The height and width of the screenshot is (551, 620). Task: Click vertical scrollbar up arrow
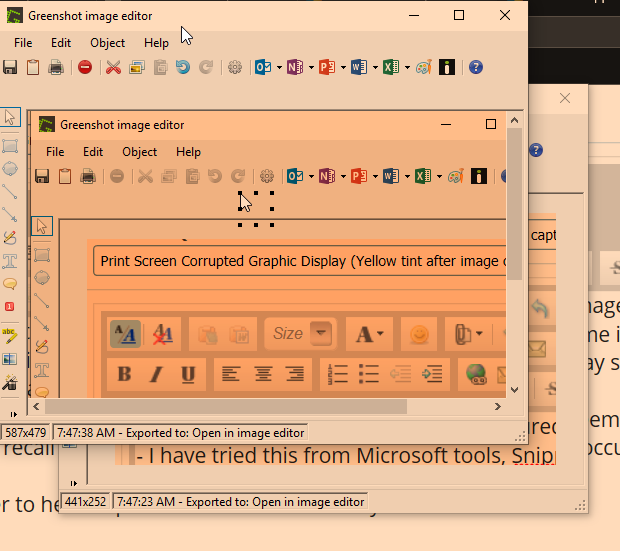pos(514,120)
